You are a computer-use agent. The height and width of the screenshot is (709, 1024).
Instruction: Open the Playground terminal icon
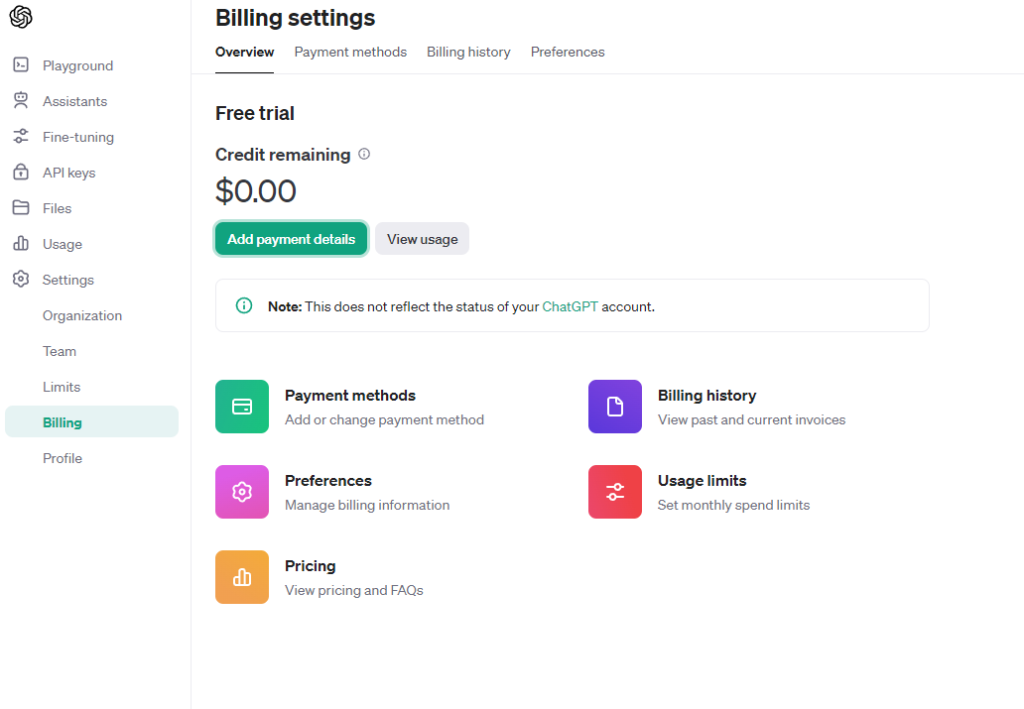click(x=21, y=65)
